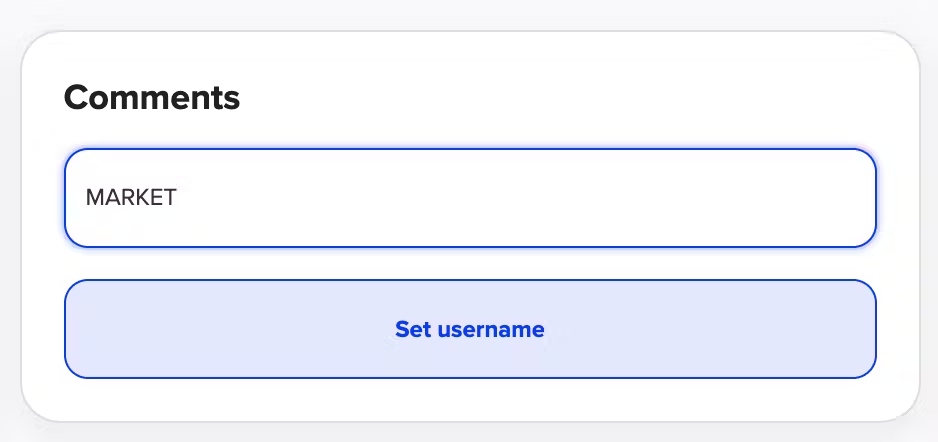
Task: Click the Comments title text
Action: [152, 98]
